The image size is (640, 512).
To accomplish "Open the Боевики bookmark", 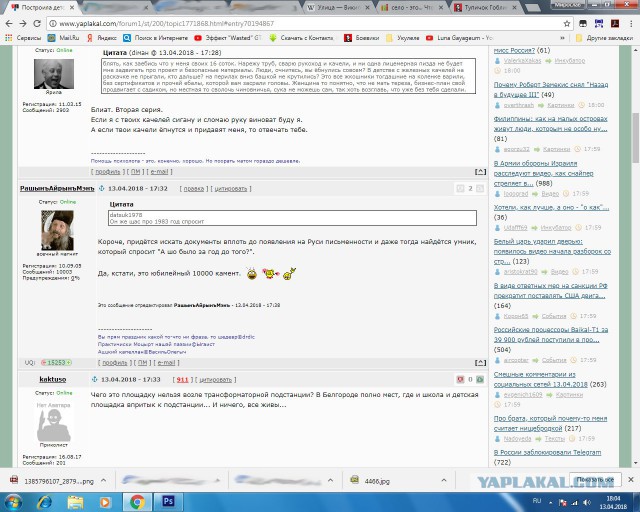I will [x=362, y=38].
